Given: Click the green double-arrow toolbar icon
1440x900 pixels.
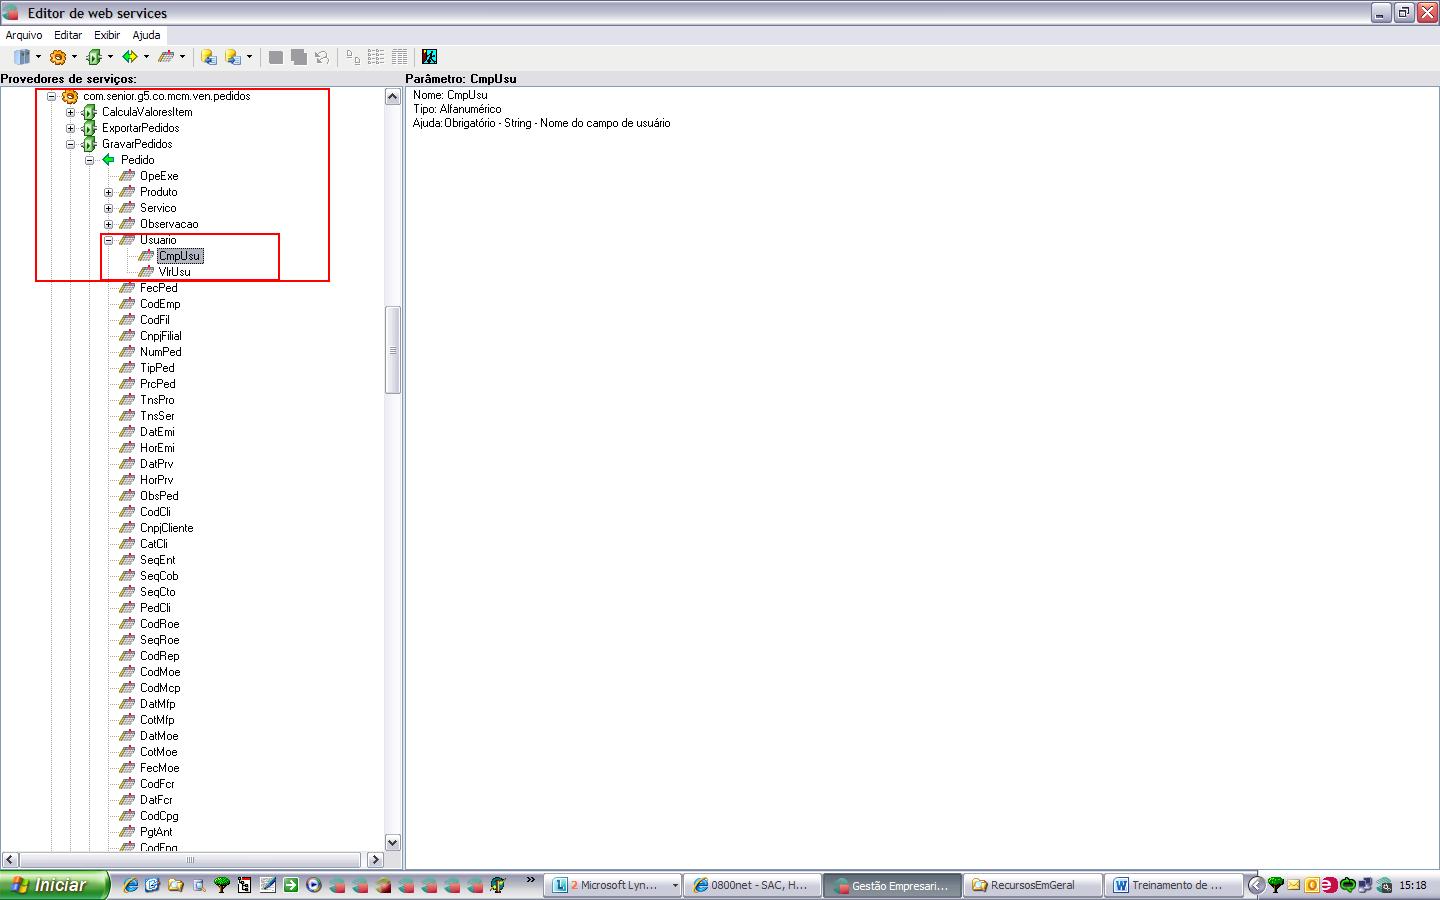Looking at the screenshot, I should tap(130, 57).
